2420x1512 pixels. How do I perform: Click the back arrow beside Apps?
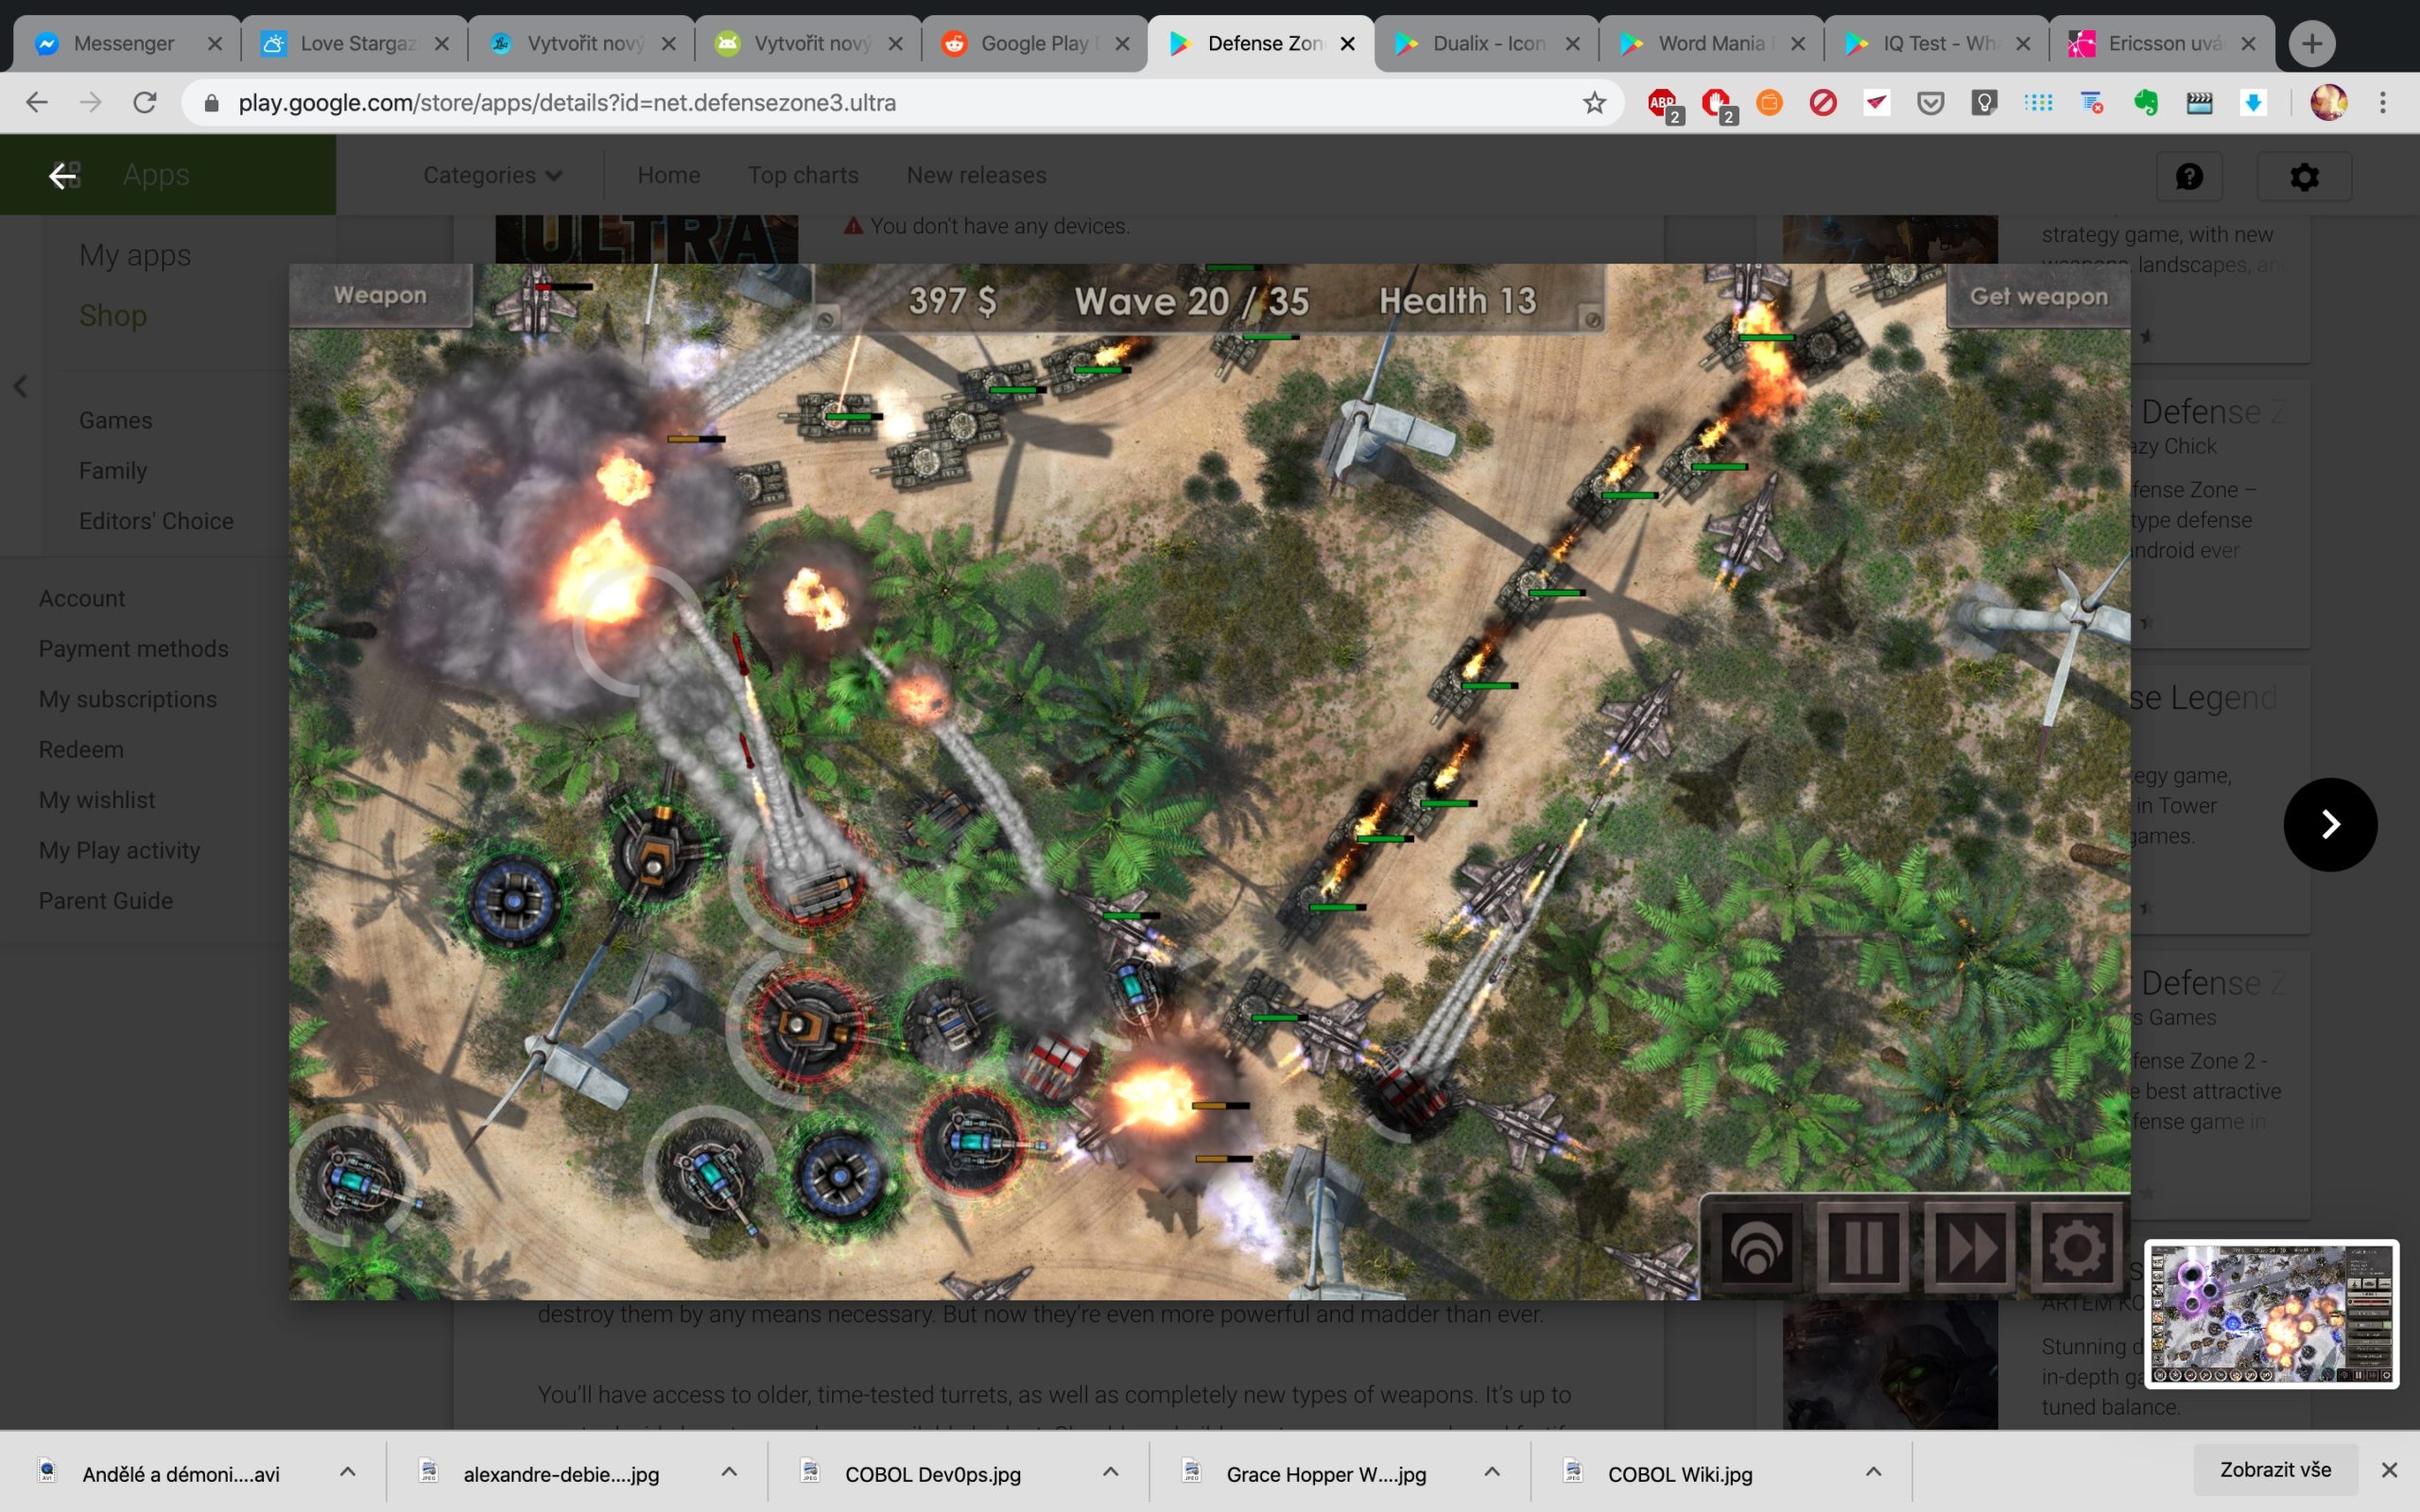tap(64, 175)
